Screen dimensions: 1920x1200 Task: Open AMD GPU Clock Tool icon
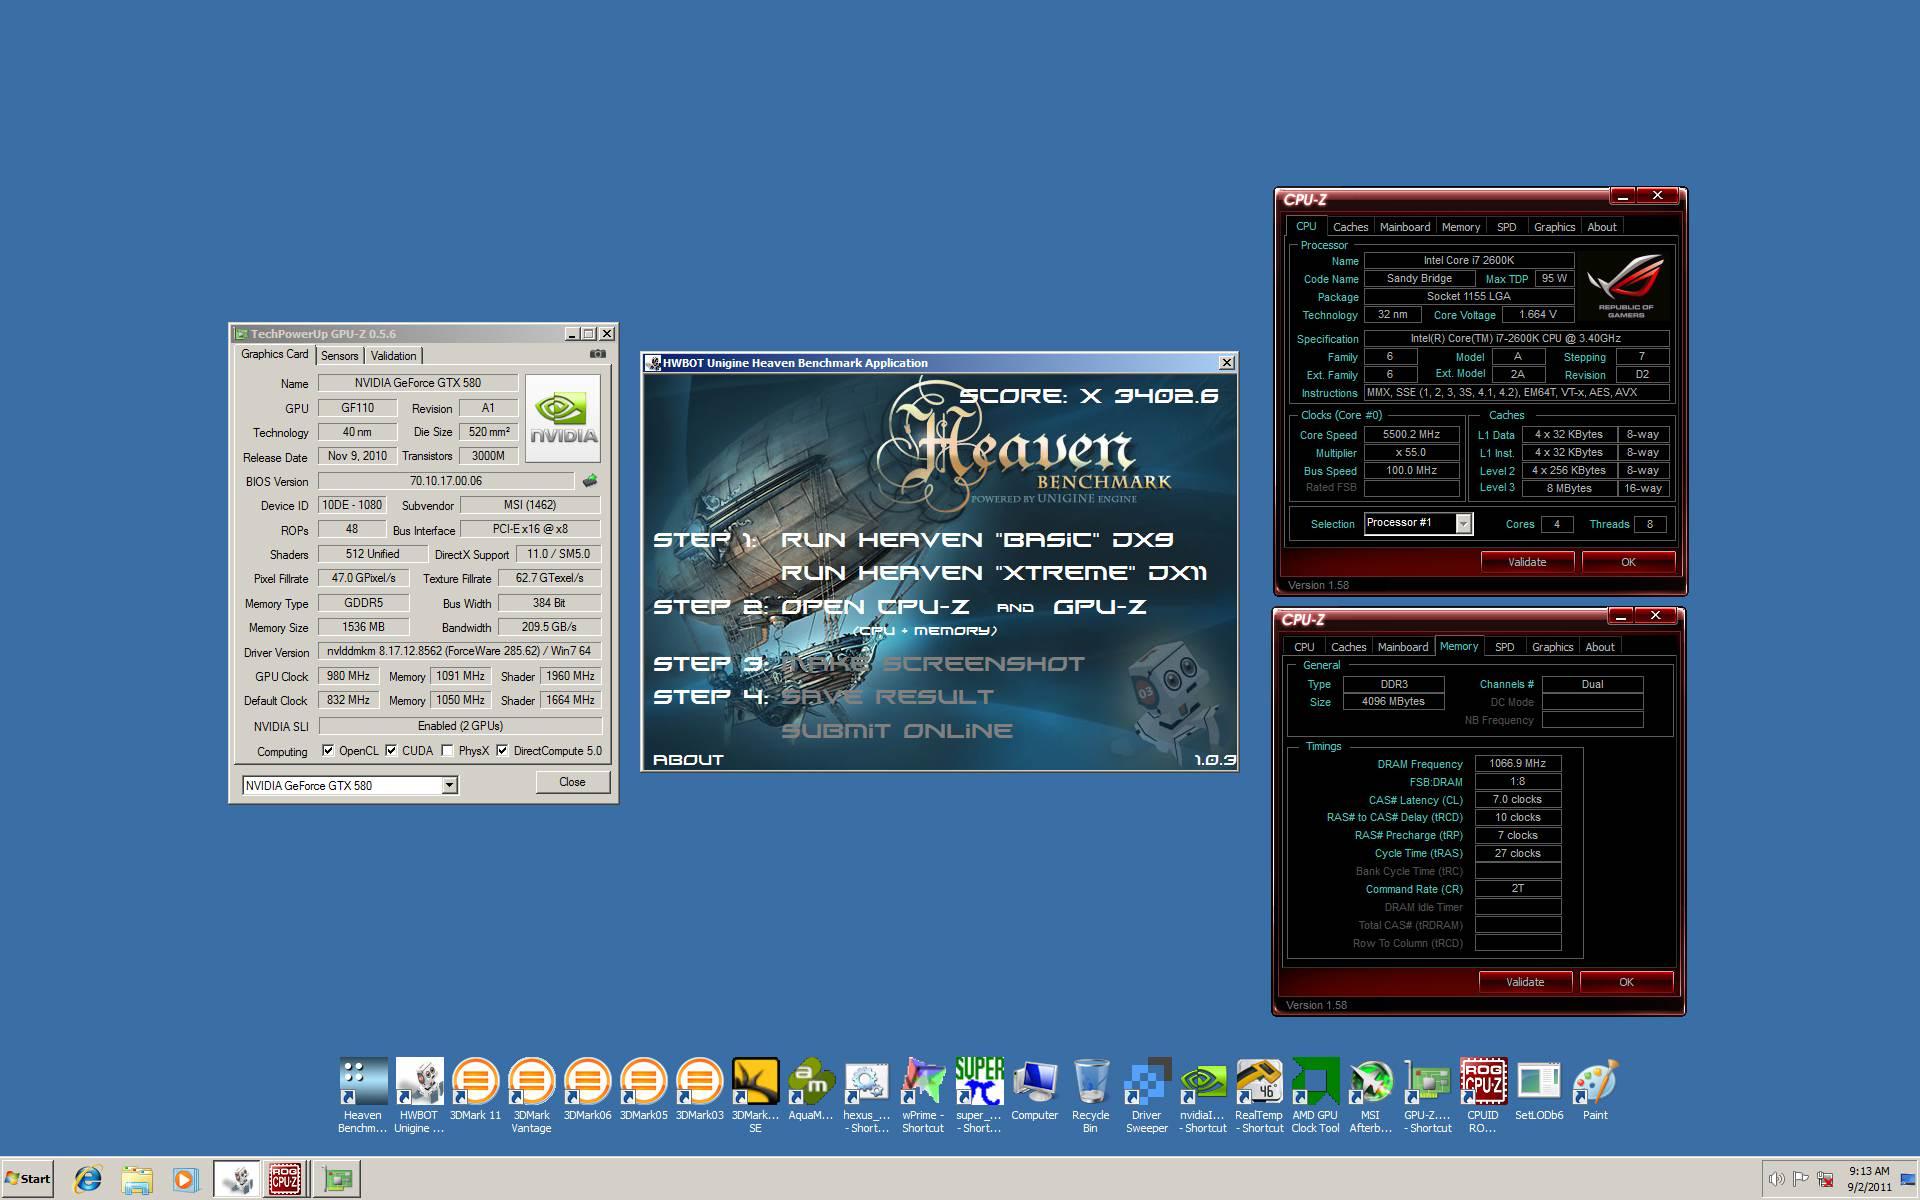tap(1315, 1095)
